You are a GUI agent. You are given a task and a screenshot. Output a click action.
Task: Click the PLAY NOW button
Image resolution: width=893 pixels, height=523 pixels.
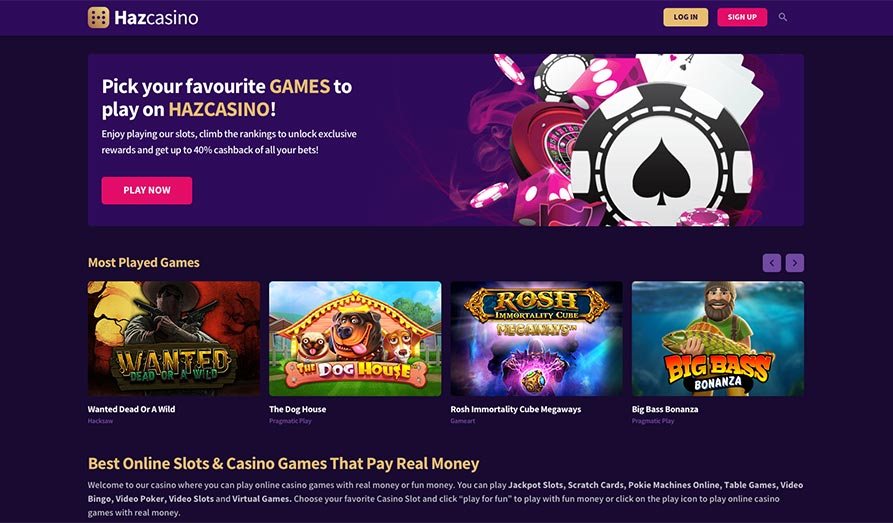point(146,190)
